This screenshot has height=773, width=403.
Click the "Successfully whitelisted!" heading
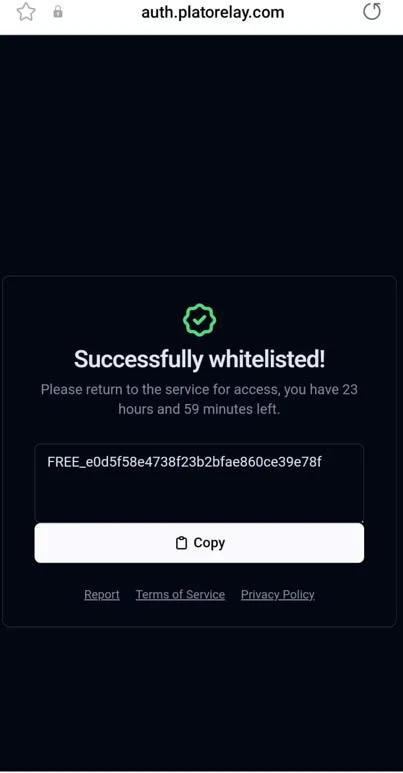tap(199, 359)
